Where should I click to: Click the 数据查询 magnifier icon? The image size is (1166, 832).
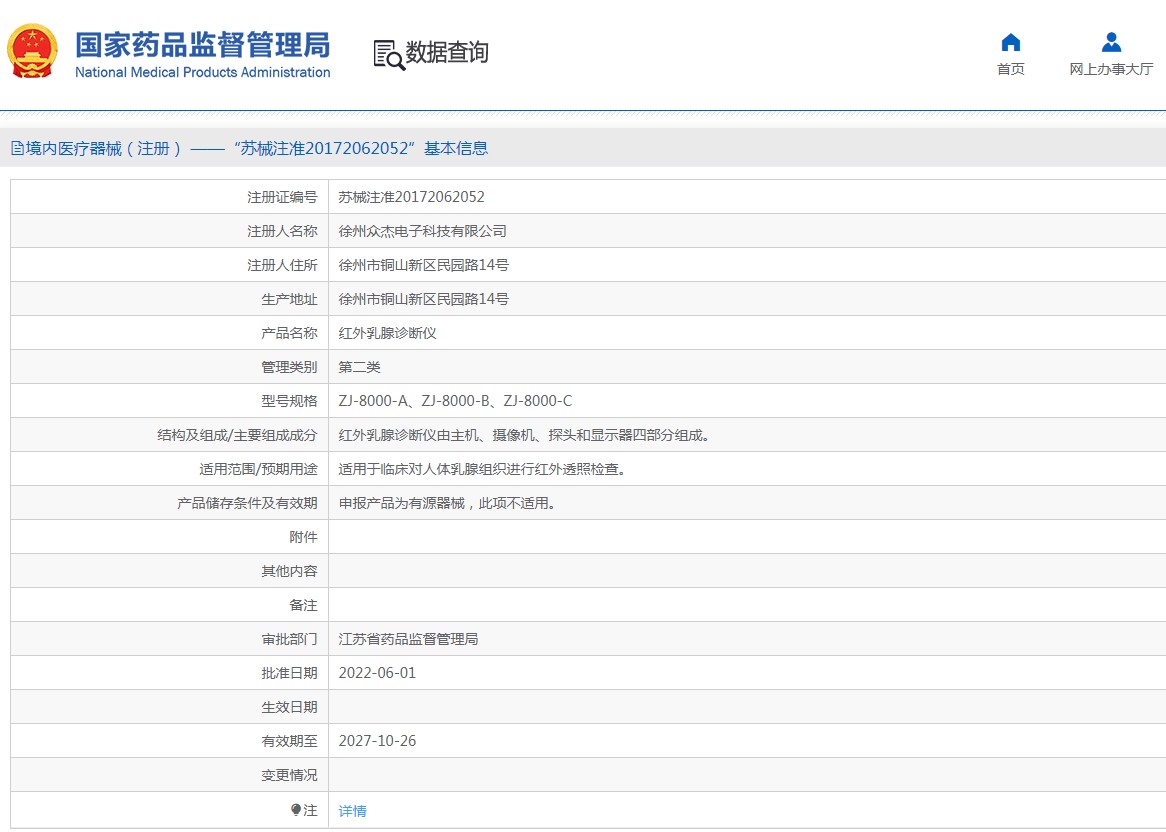click(388, 54)
